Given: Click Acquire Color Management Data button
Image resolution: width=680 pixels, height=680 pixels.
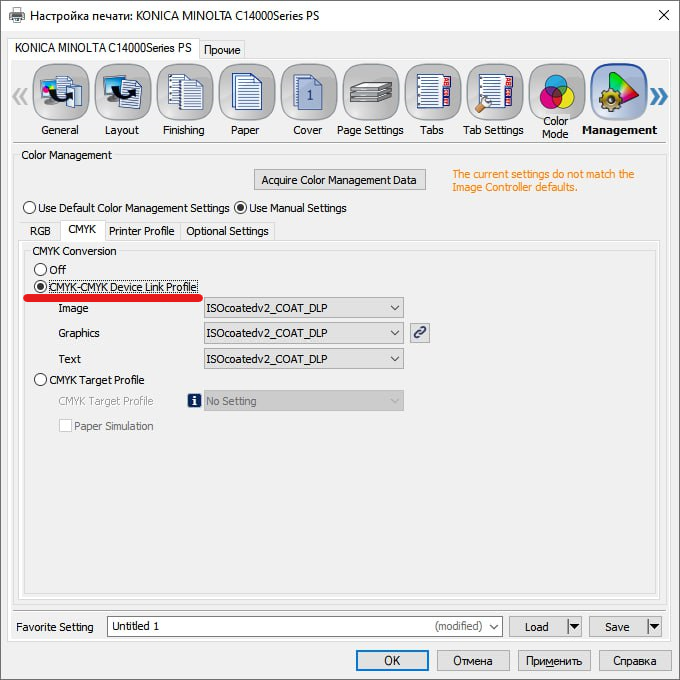Looking at the screenshot, I should tap(340, 180).
